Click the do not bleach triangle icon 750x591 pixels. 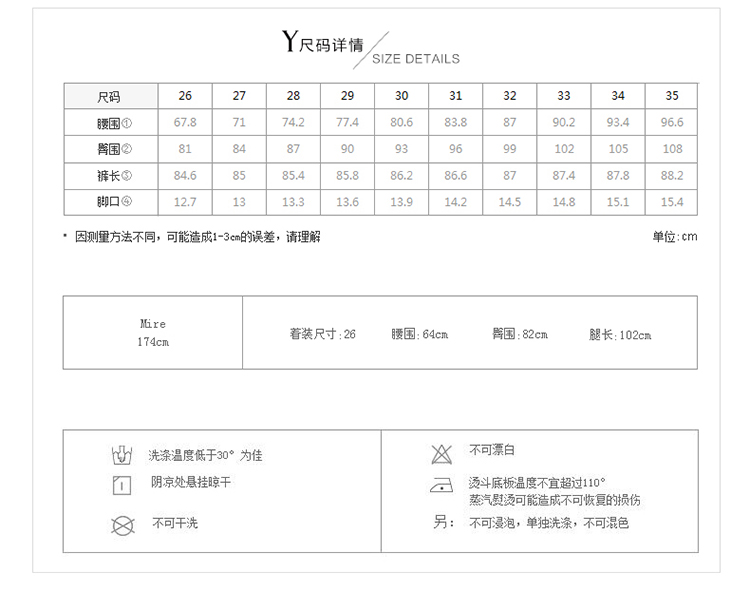click(x=441, y=454)
